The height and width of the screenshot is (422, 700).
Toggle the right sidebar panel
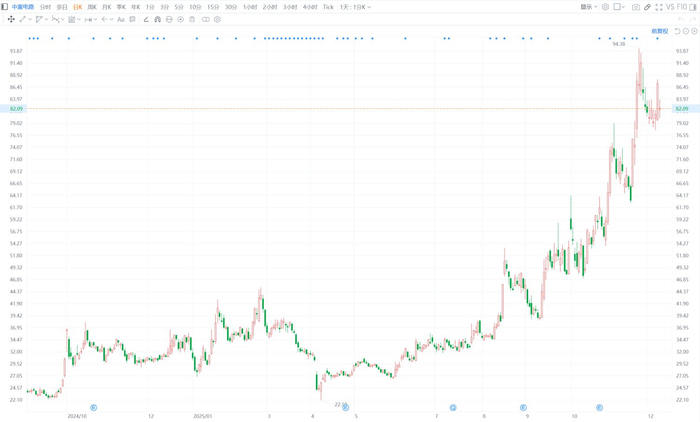pyautogui.click(x=696, y=7)
